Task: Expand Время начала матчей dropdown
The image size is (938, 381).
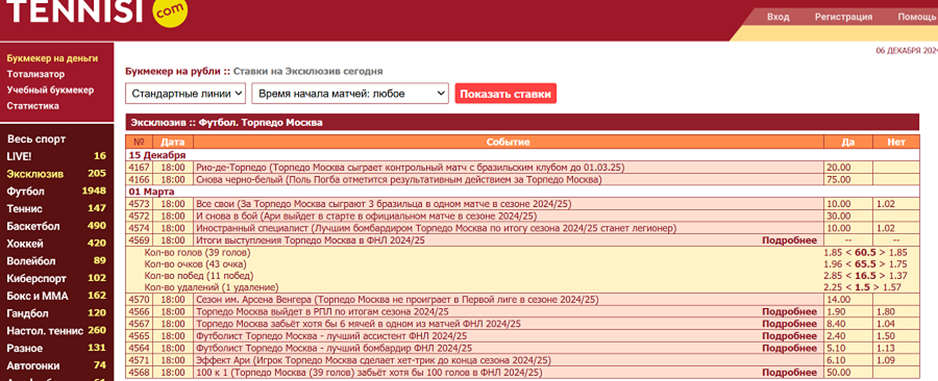Action: 350,93
